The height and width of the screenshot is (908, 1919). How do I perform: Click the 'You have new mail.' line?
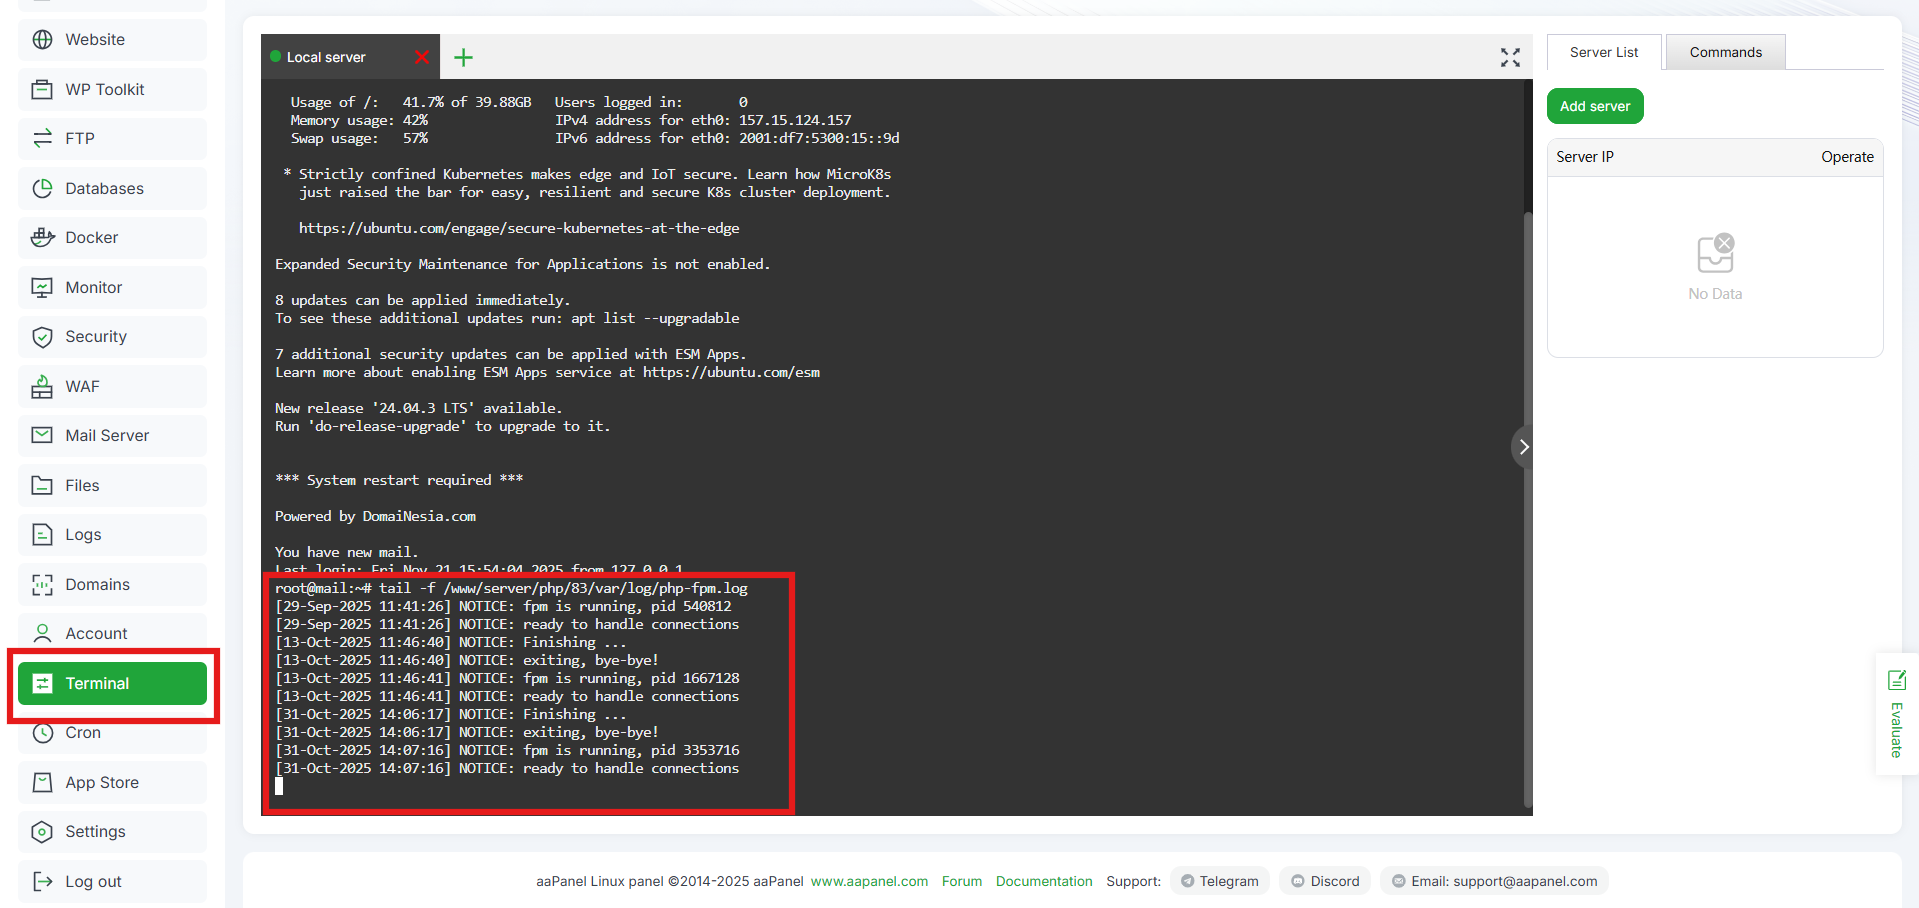tap(346, 552)
